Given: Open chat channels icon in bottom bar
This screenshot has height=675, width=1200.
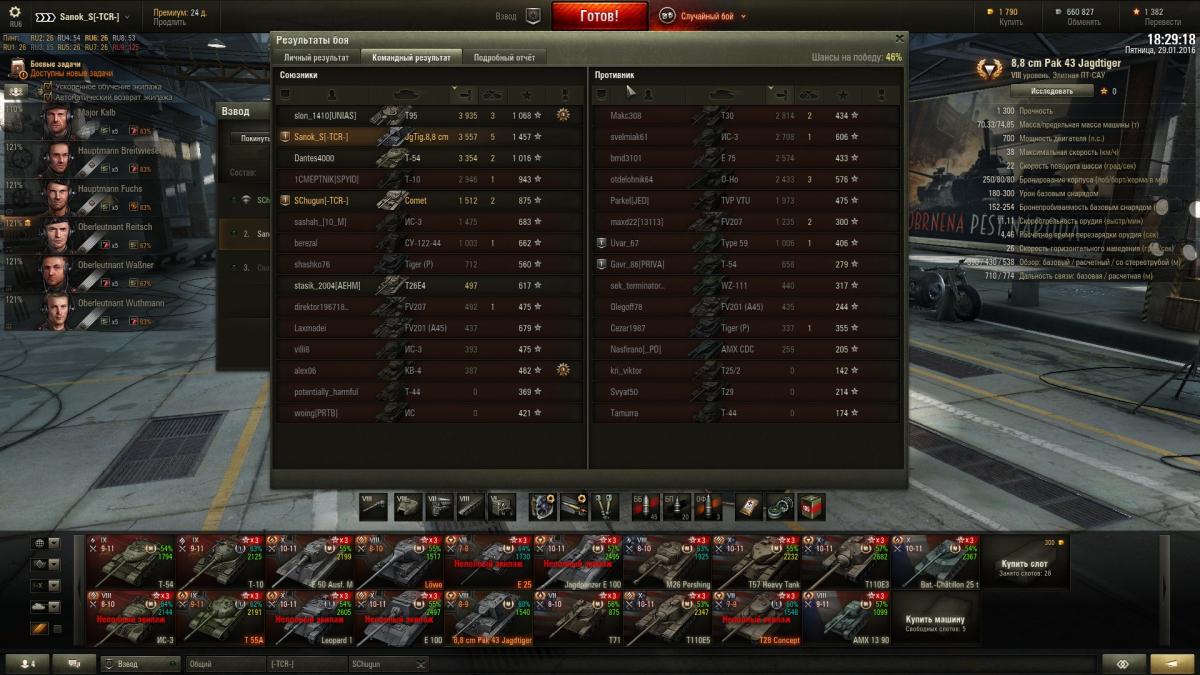Looking at the screenshot, I should click(x=73, y=663).
